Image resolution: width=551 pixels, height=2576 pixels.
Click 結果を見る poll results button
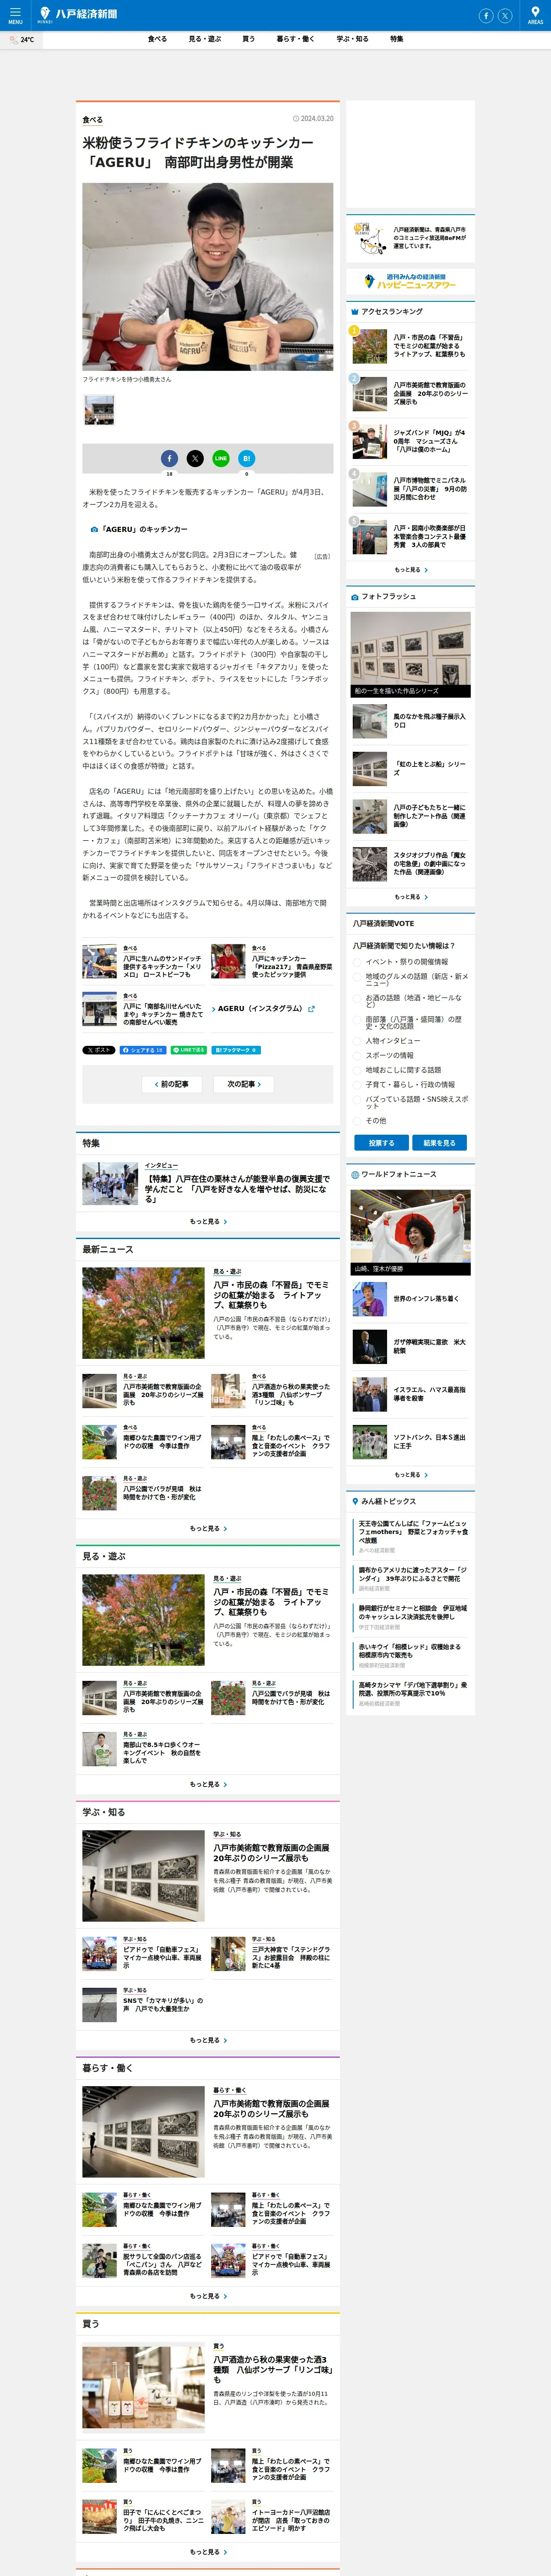point(439,1143)
